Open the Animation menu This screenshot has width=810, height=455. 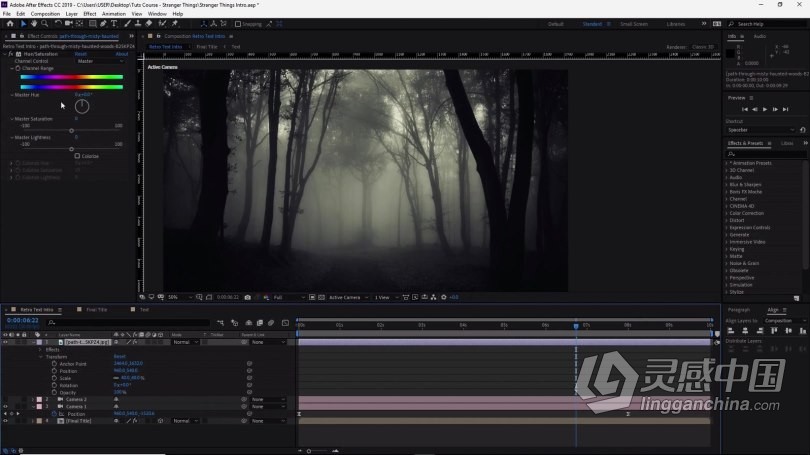[113, 14]
